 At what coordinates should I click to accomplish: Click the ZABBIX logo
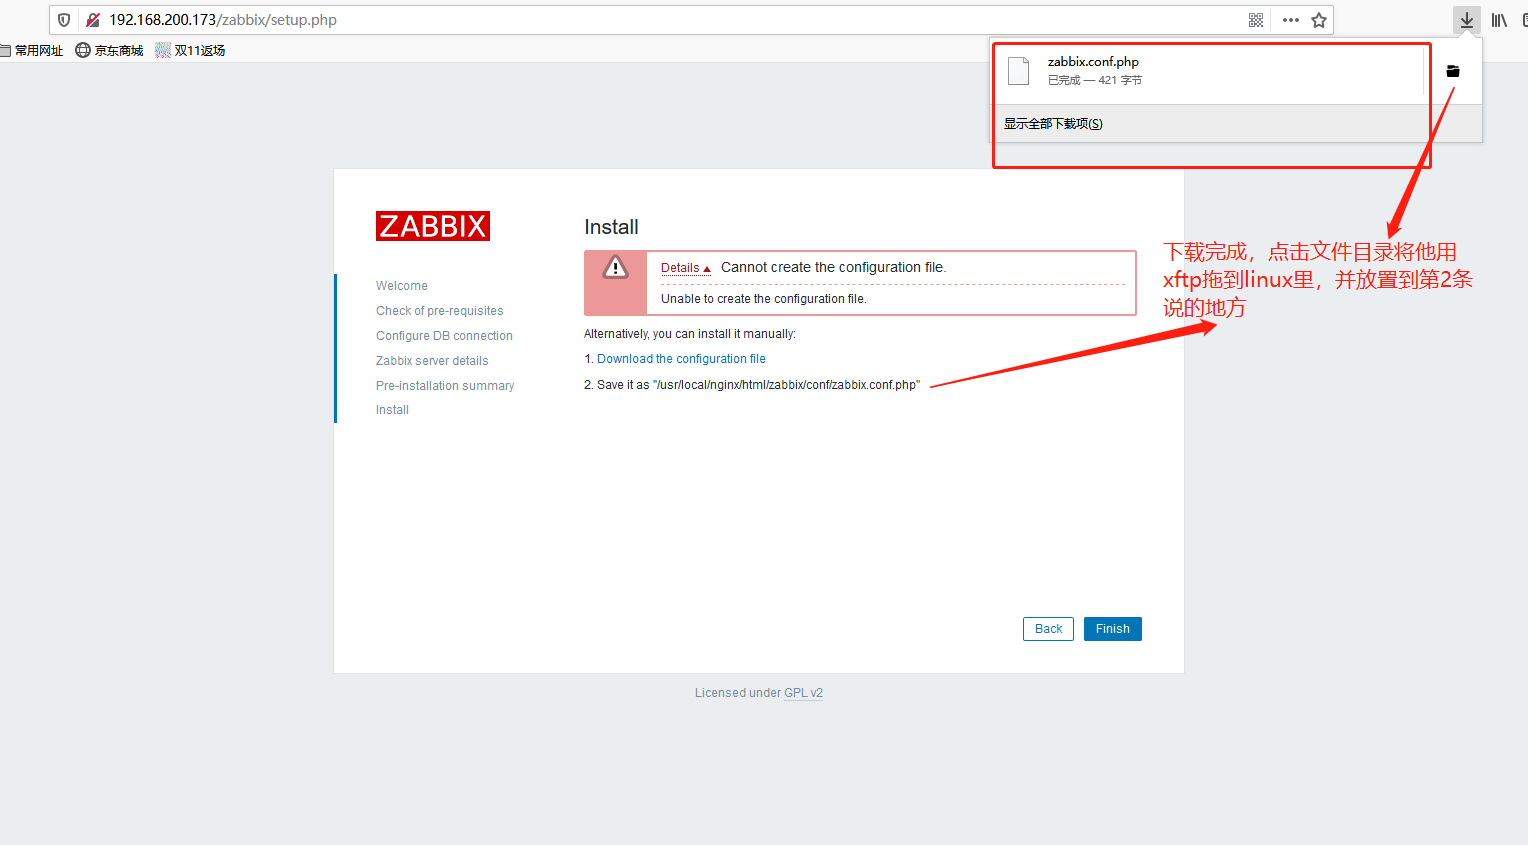coord(433,226)
